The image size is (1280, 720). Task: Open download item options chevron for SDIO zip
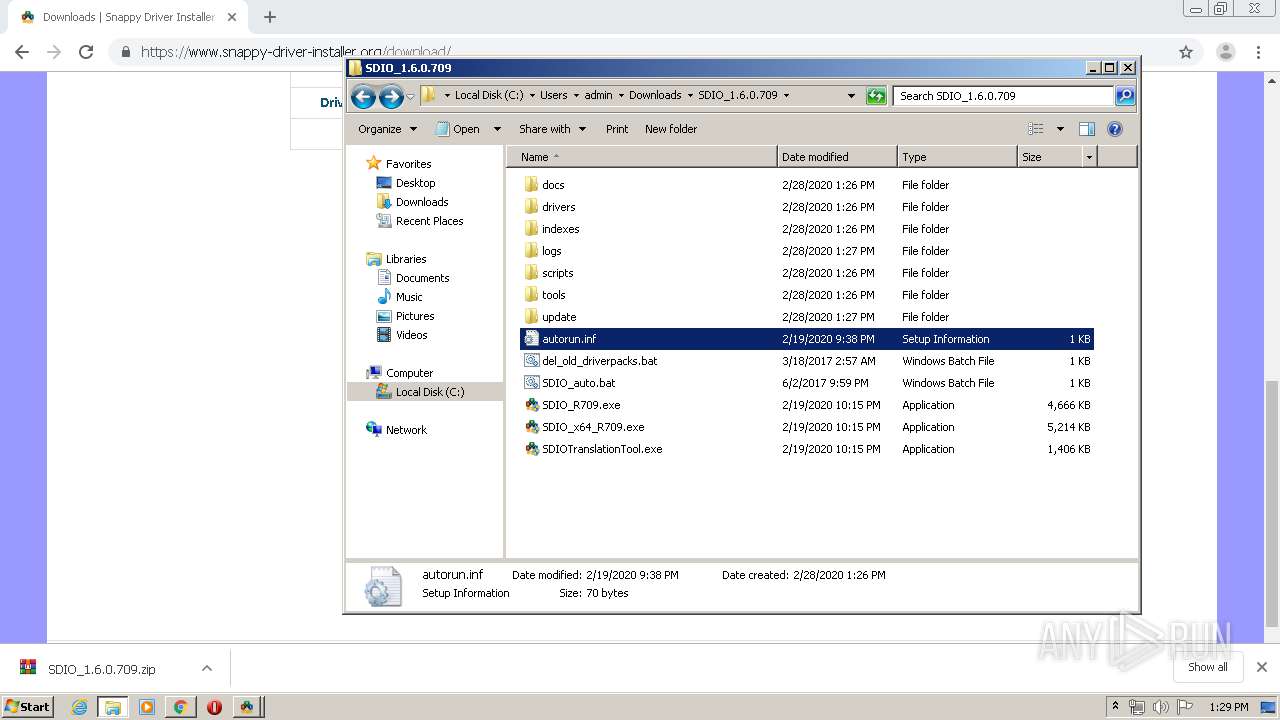tap(207, 668)
